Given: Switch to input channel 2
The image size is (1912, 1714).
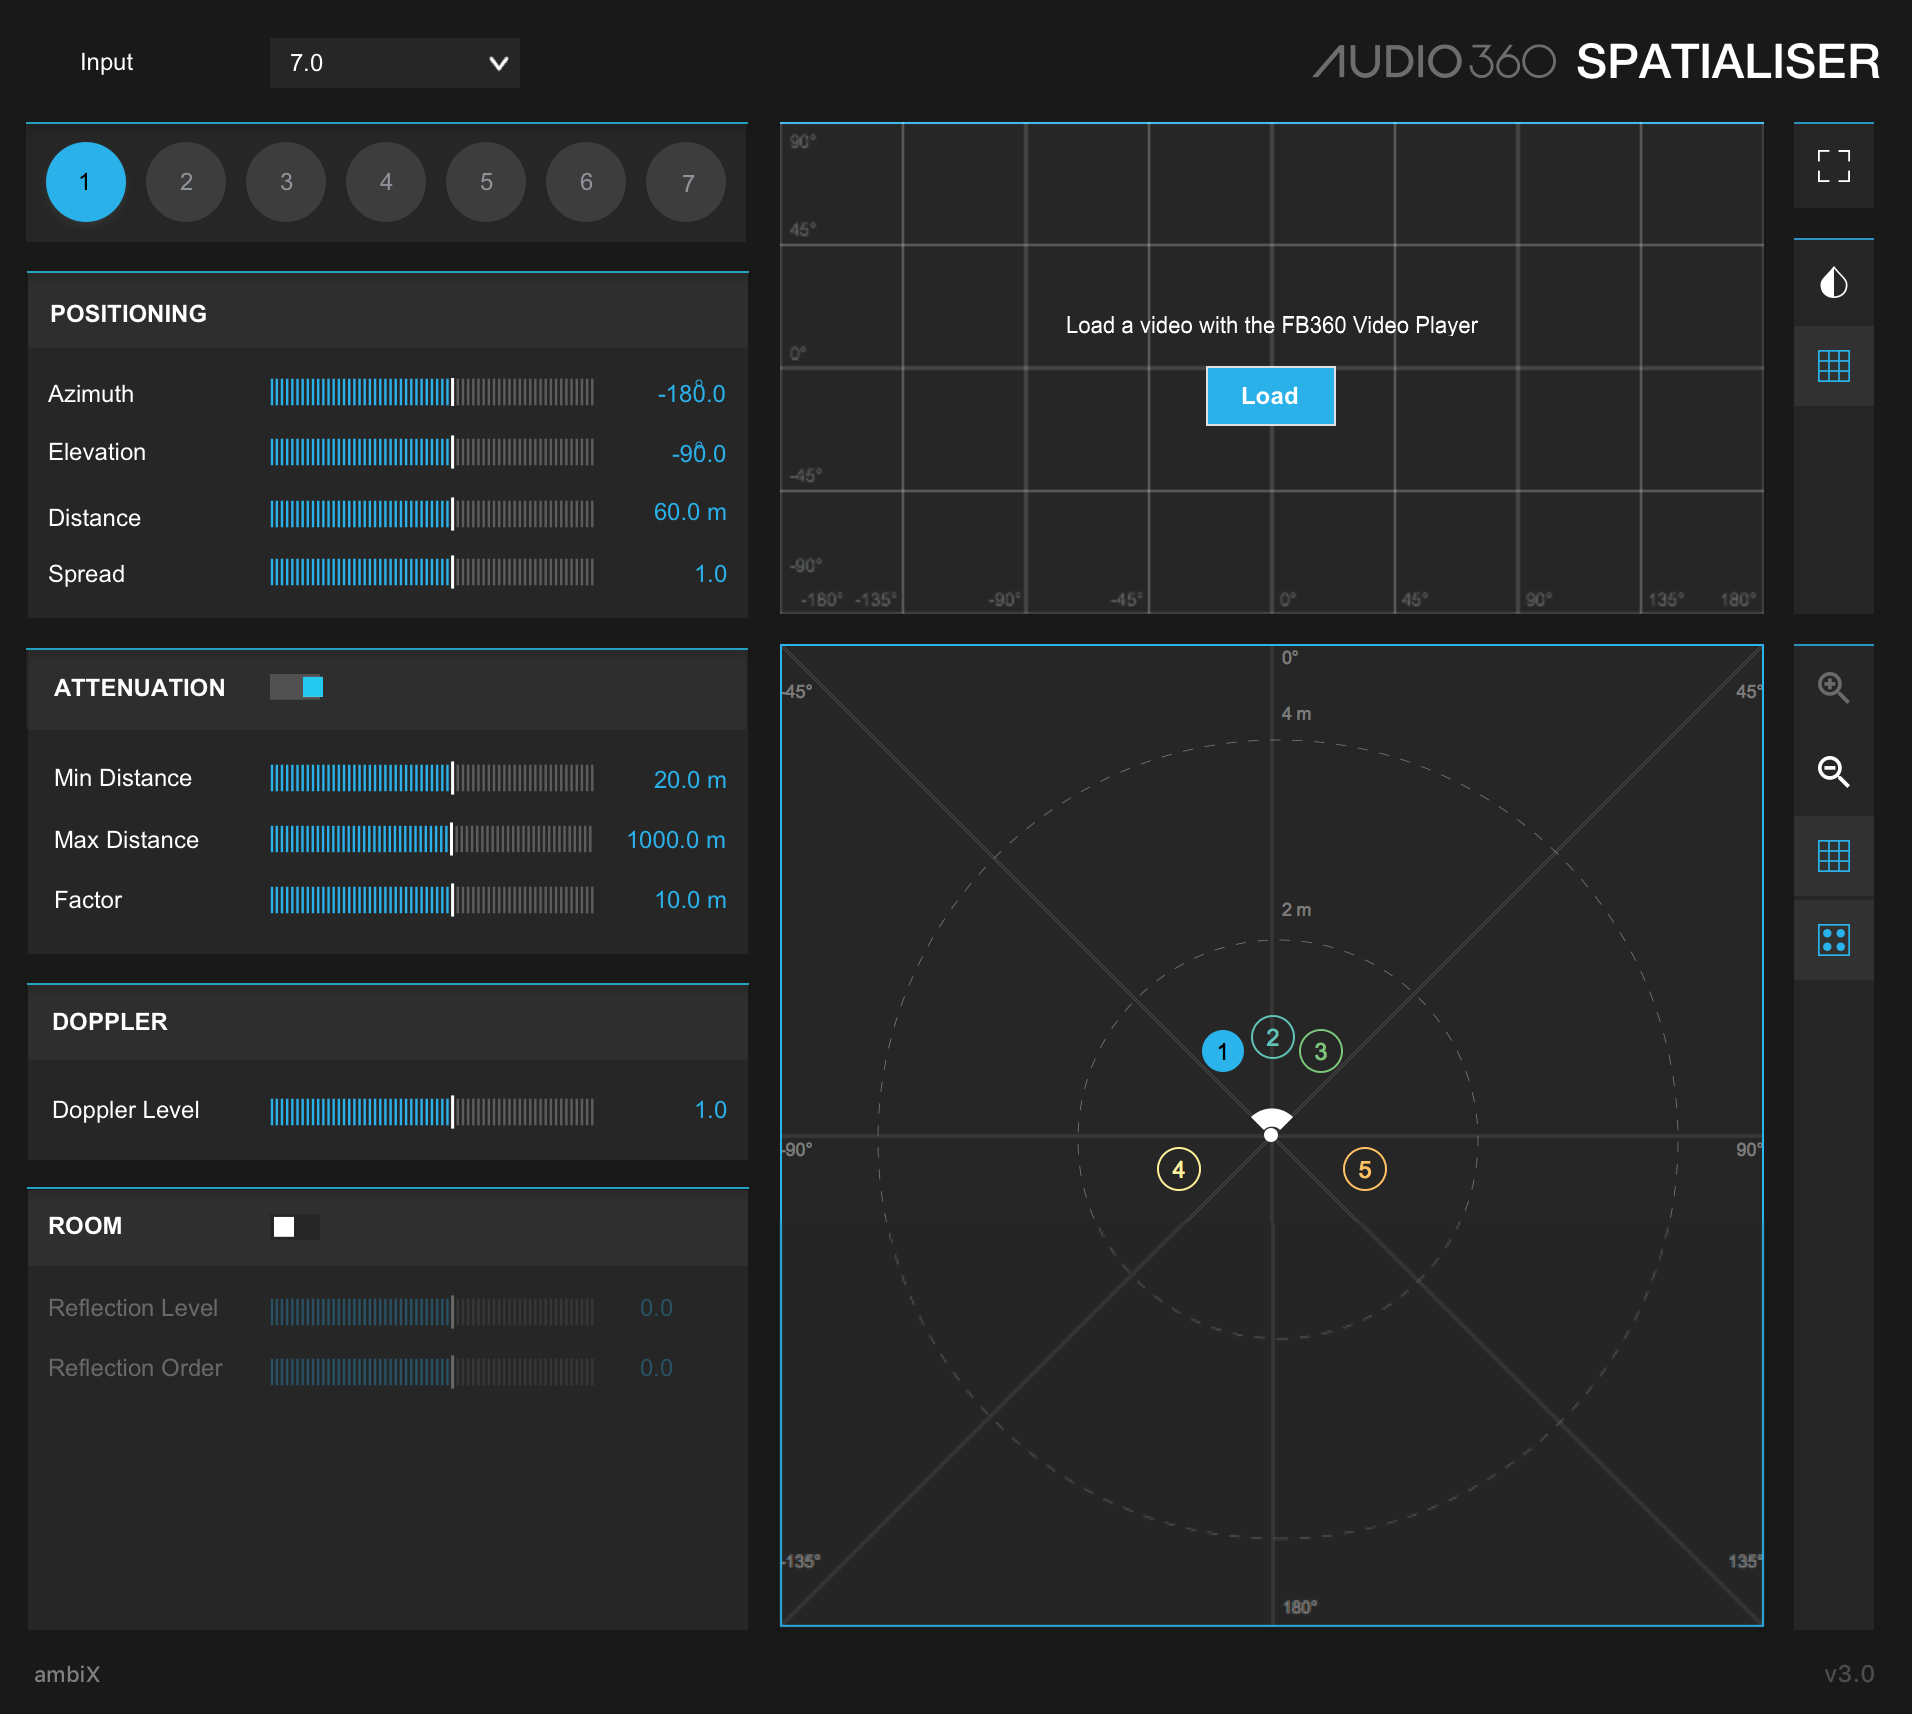Looking at the screenshot, I should click(x=186, y=182).
